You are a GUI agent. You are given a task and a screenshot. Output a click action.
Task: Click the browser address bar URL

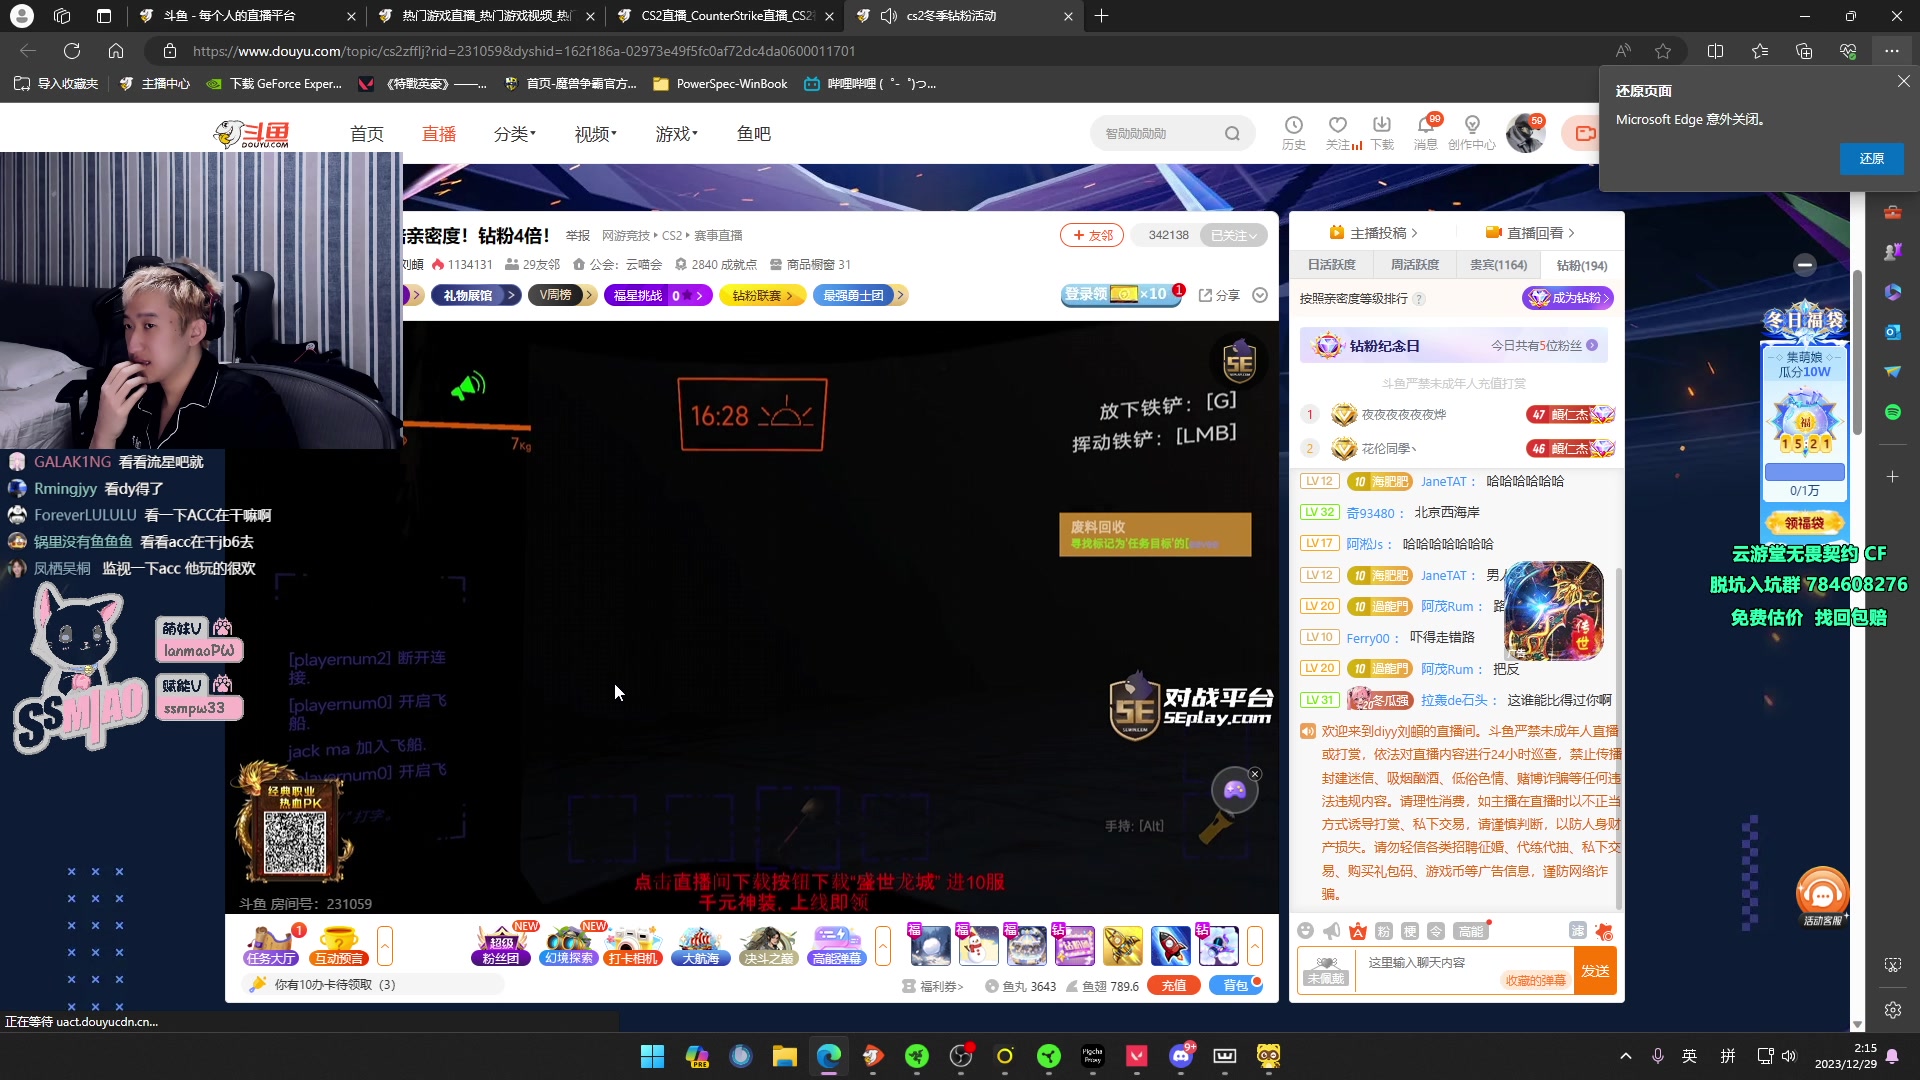coord(524,51)
